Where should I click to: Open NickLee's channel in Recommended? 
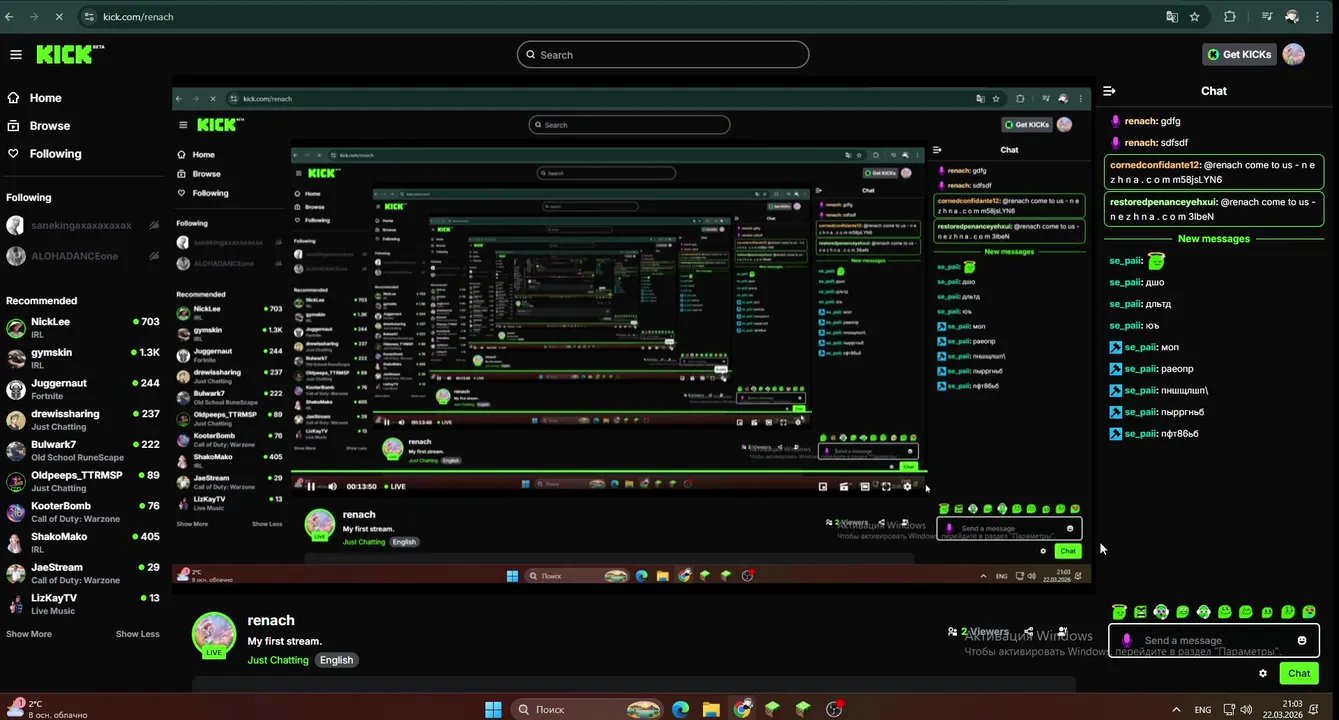pyautogui.click(x=83, y=328)
